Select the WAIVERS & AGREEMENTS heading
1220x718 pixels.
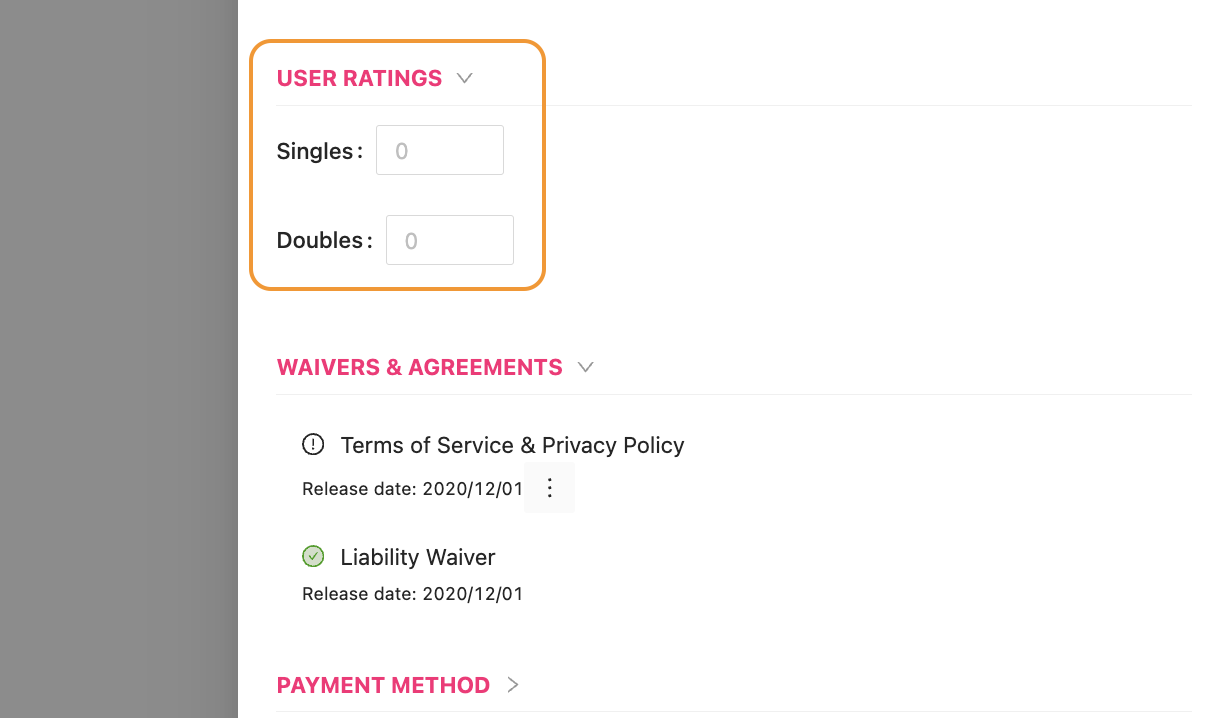tap(419, 367)
